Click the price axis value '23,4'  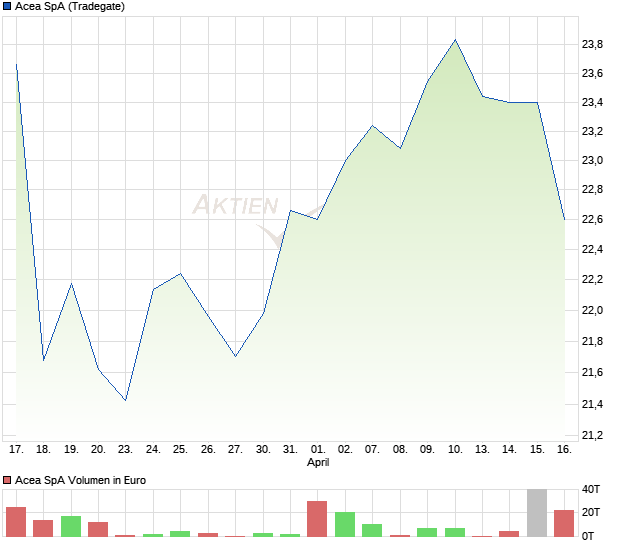592,102
